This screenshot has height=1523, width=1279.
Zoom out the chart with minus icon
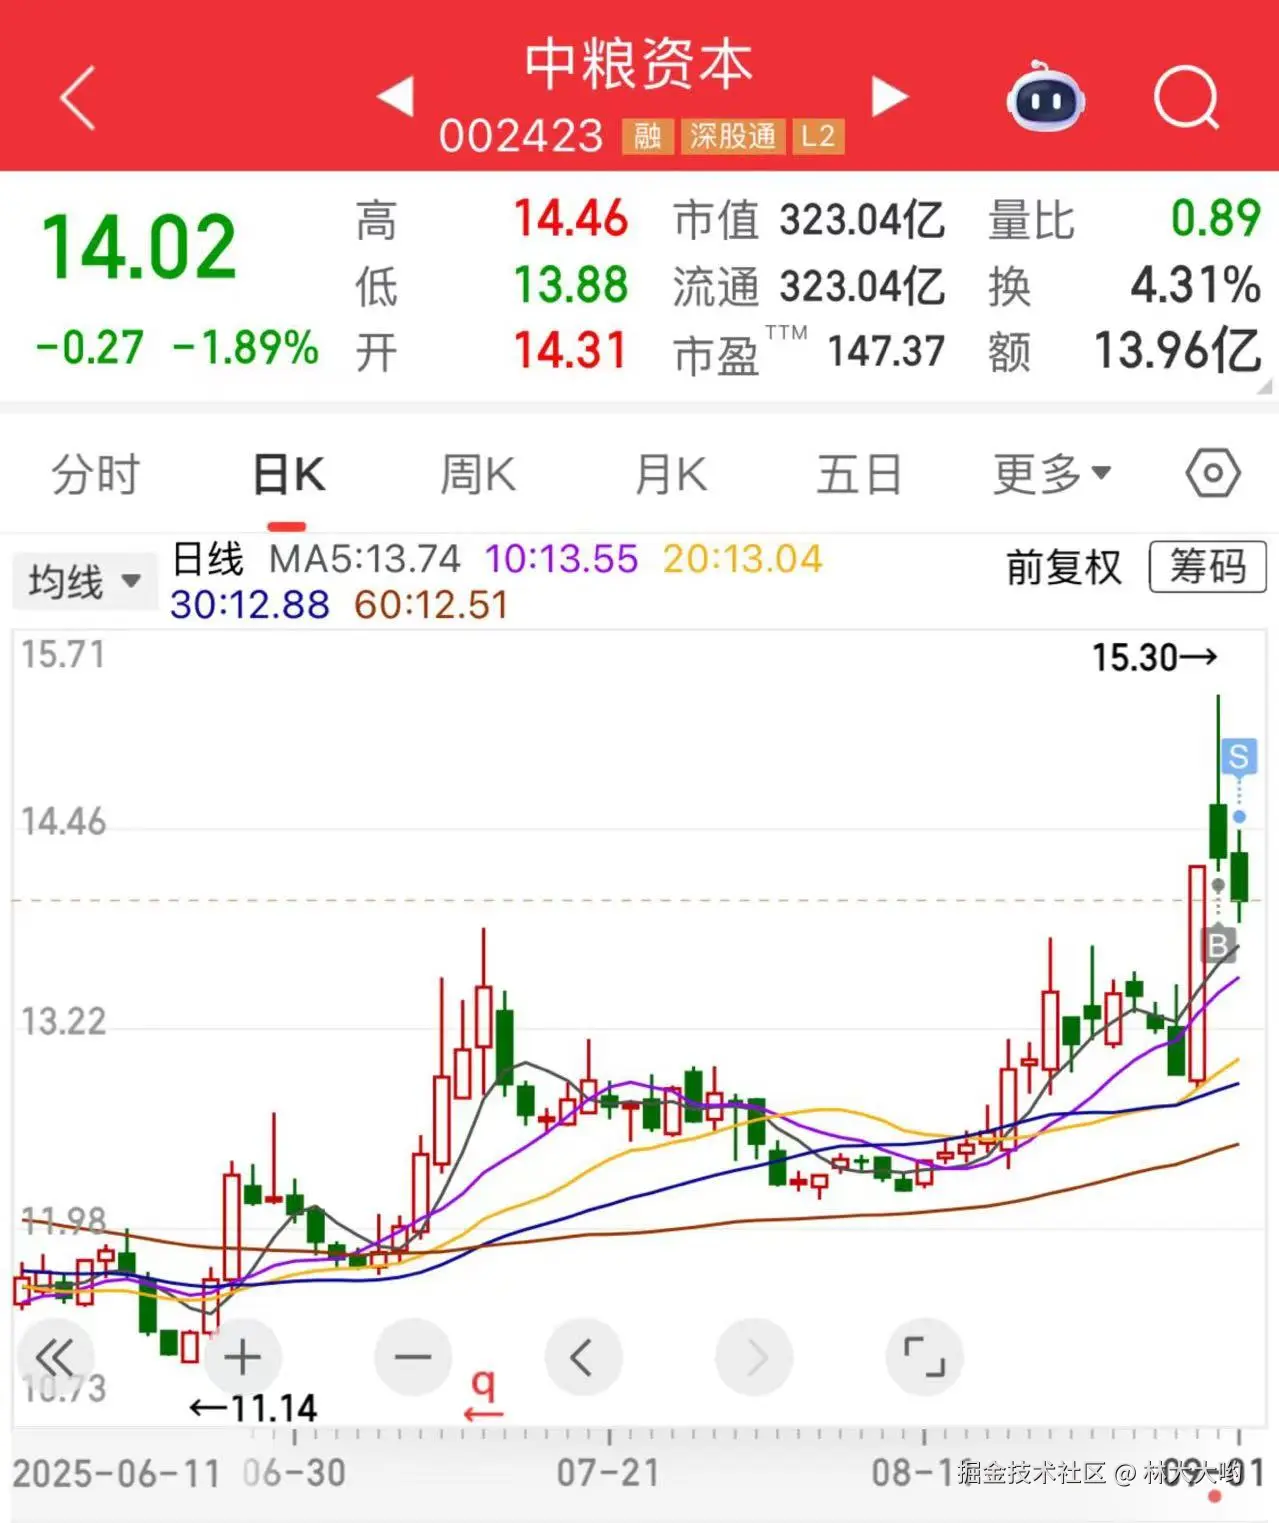click(x=413, y=1357)
